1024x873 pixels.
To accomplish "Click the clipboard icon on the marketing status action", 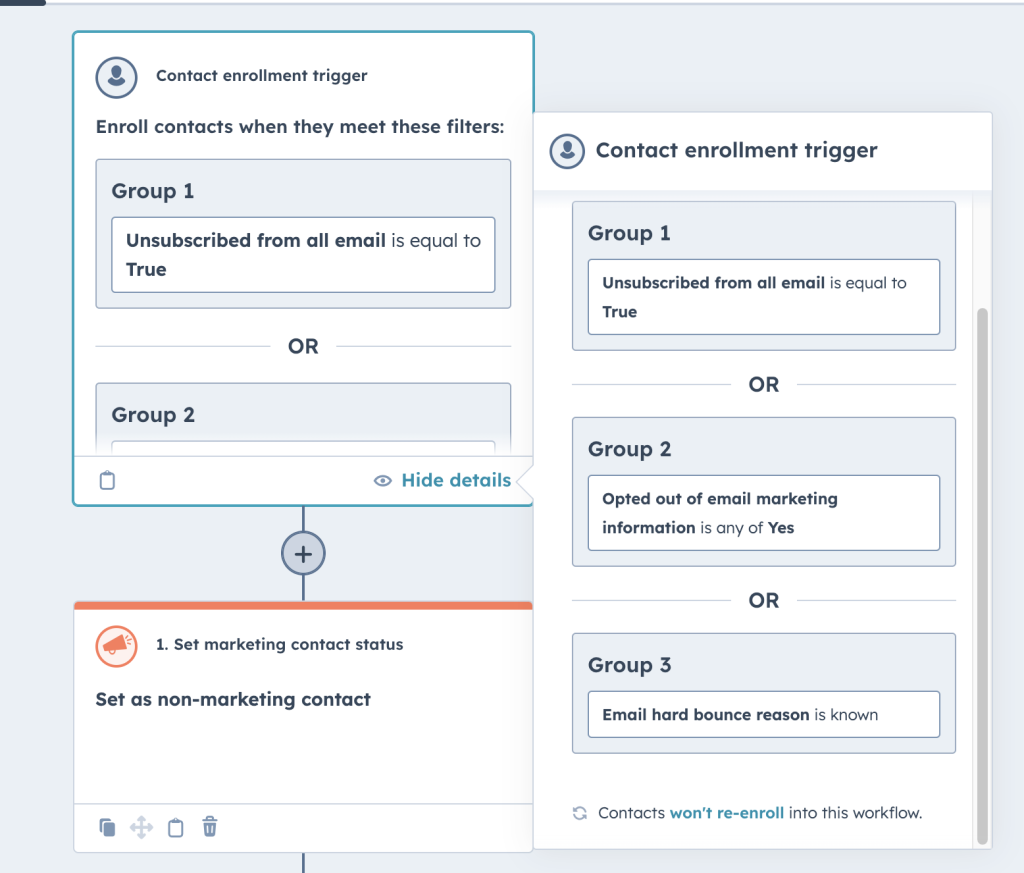I will (176, 827).
